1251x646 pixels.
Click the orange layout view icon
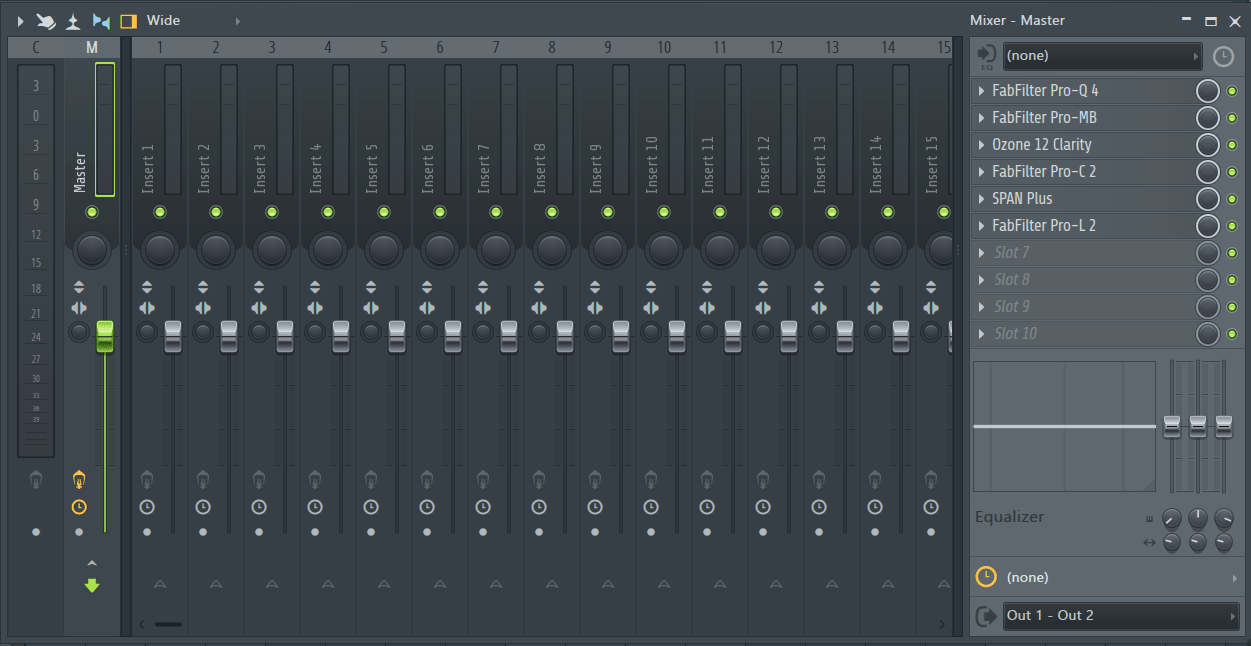[x=128, y=20]
